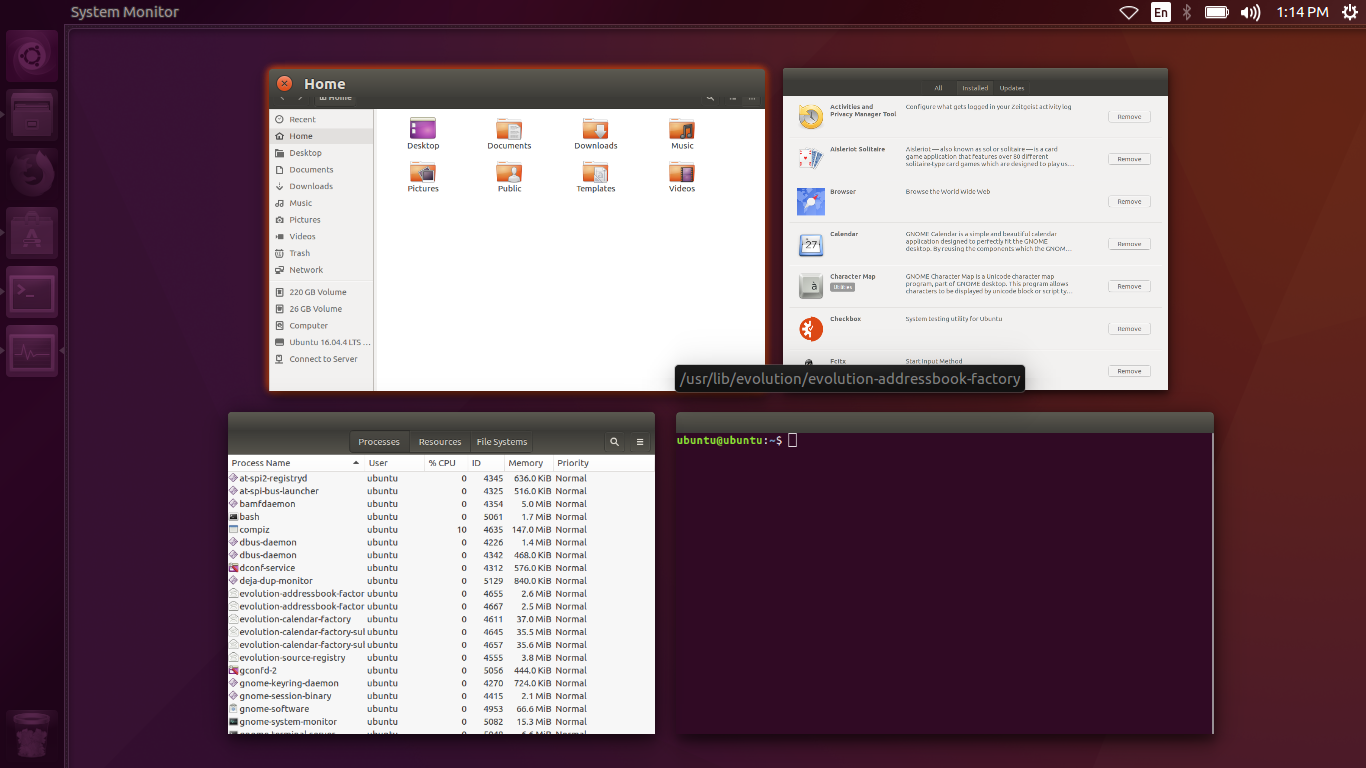The image size is (1366, 768).
Task: Open the battery indicator menu
Action: click(x=1217, y=12)
